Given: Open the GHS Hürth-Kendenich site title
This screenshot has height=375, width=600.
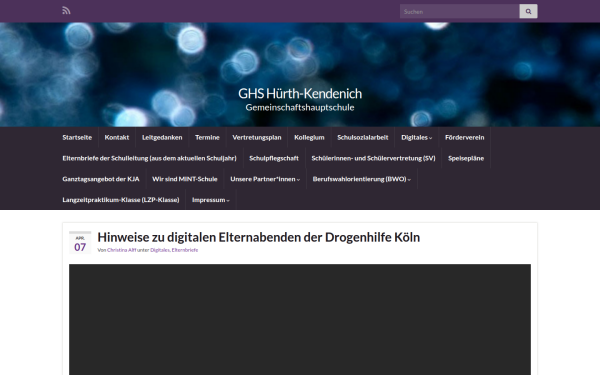Looking at the screenshot, I should (300, 93).
